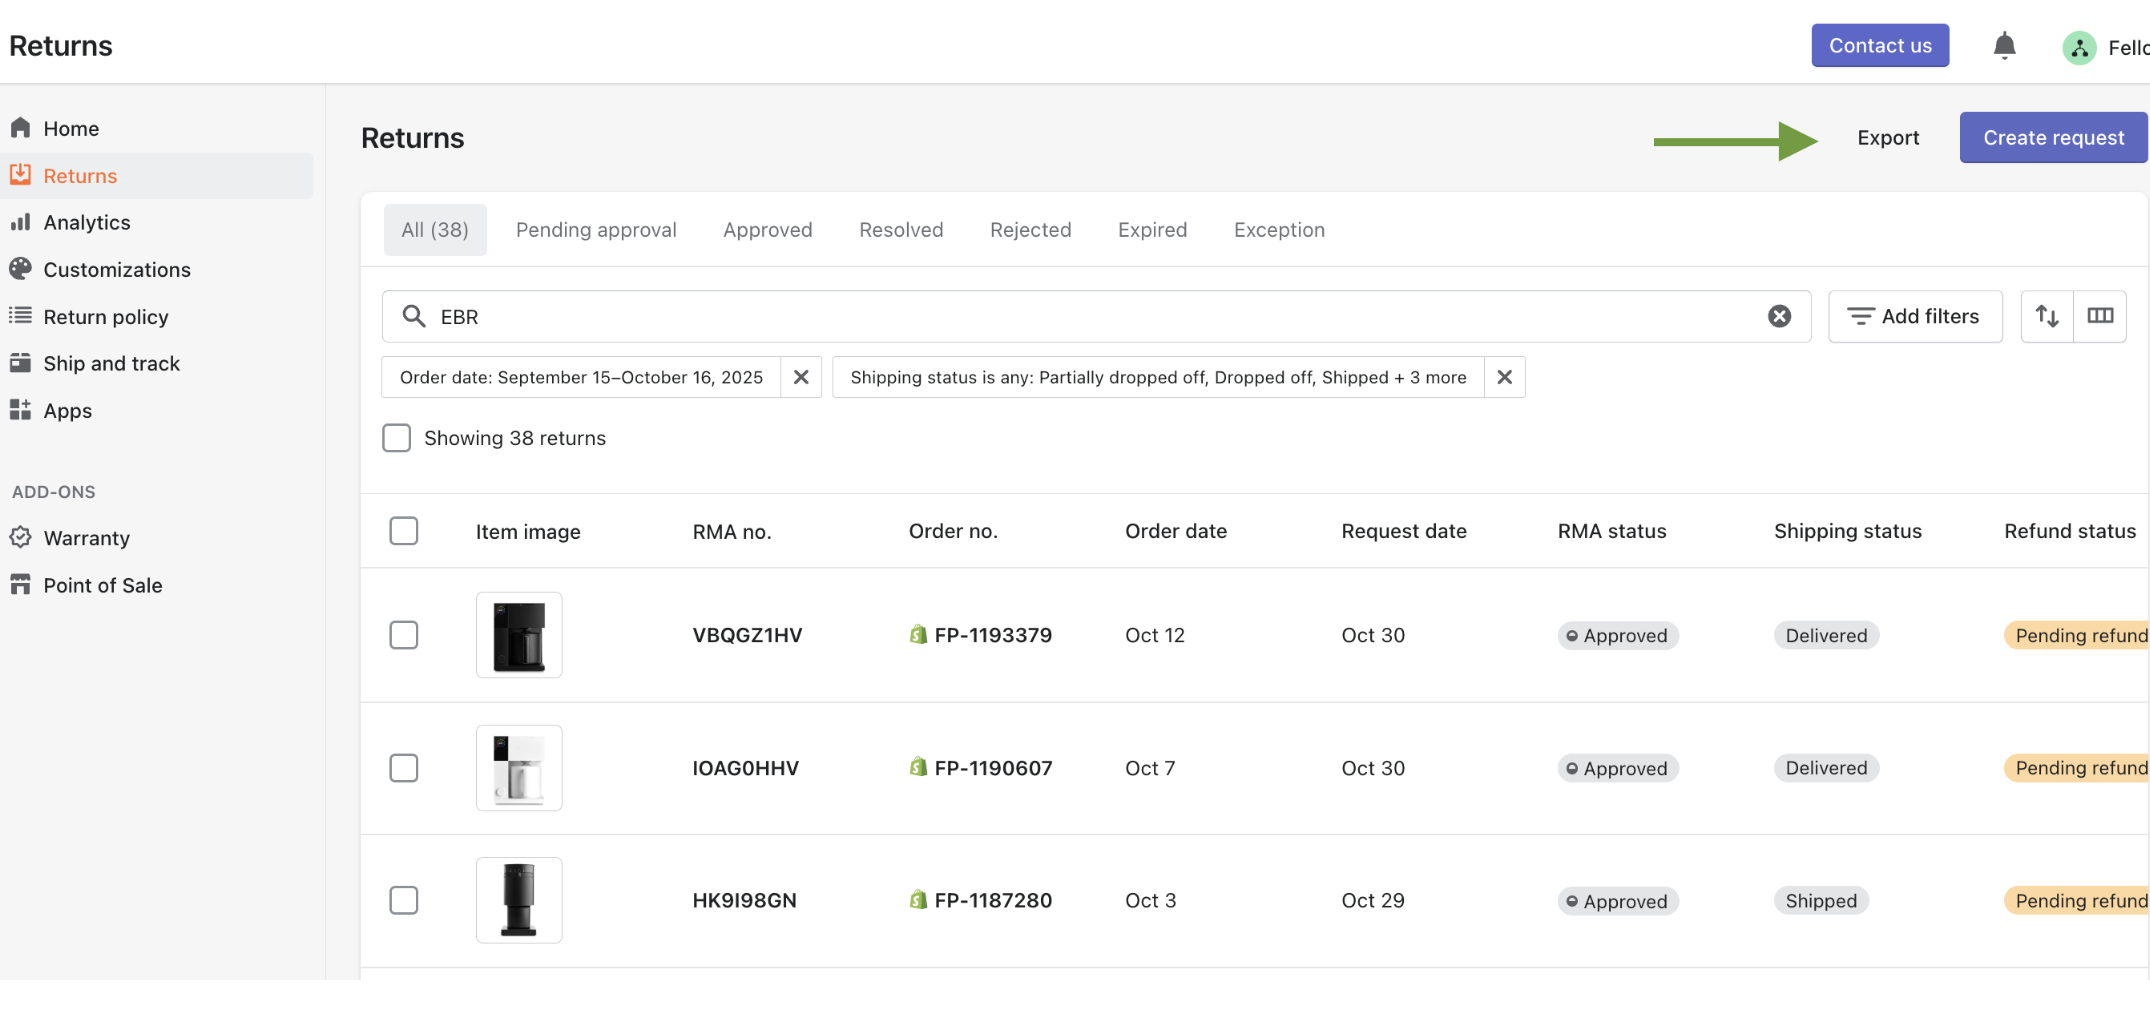
Task: Open user account avatar menu
Action: (2079, 47)
